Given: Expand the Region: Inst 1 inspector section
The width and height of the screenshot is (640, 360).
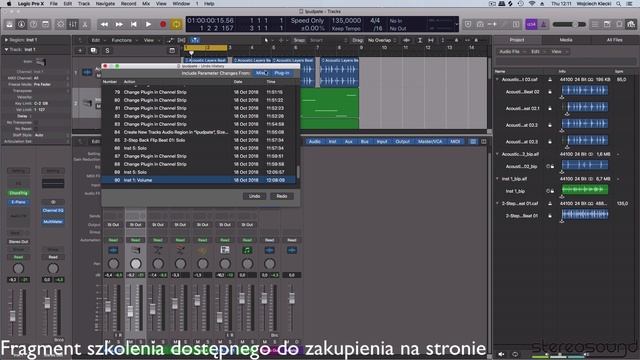Looking at the screenshot, I should click(x=6, y=40).
